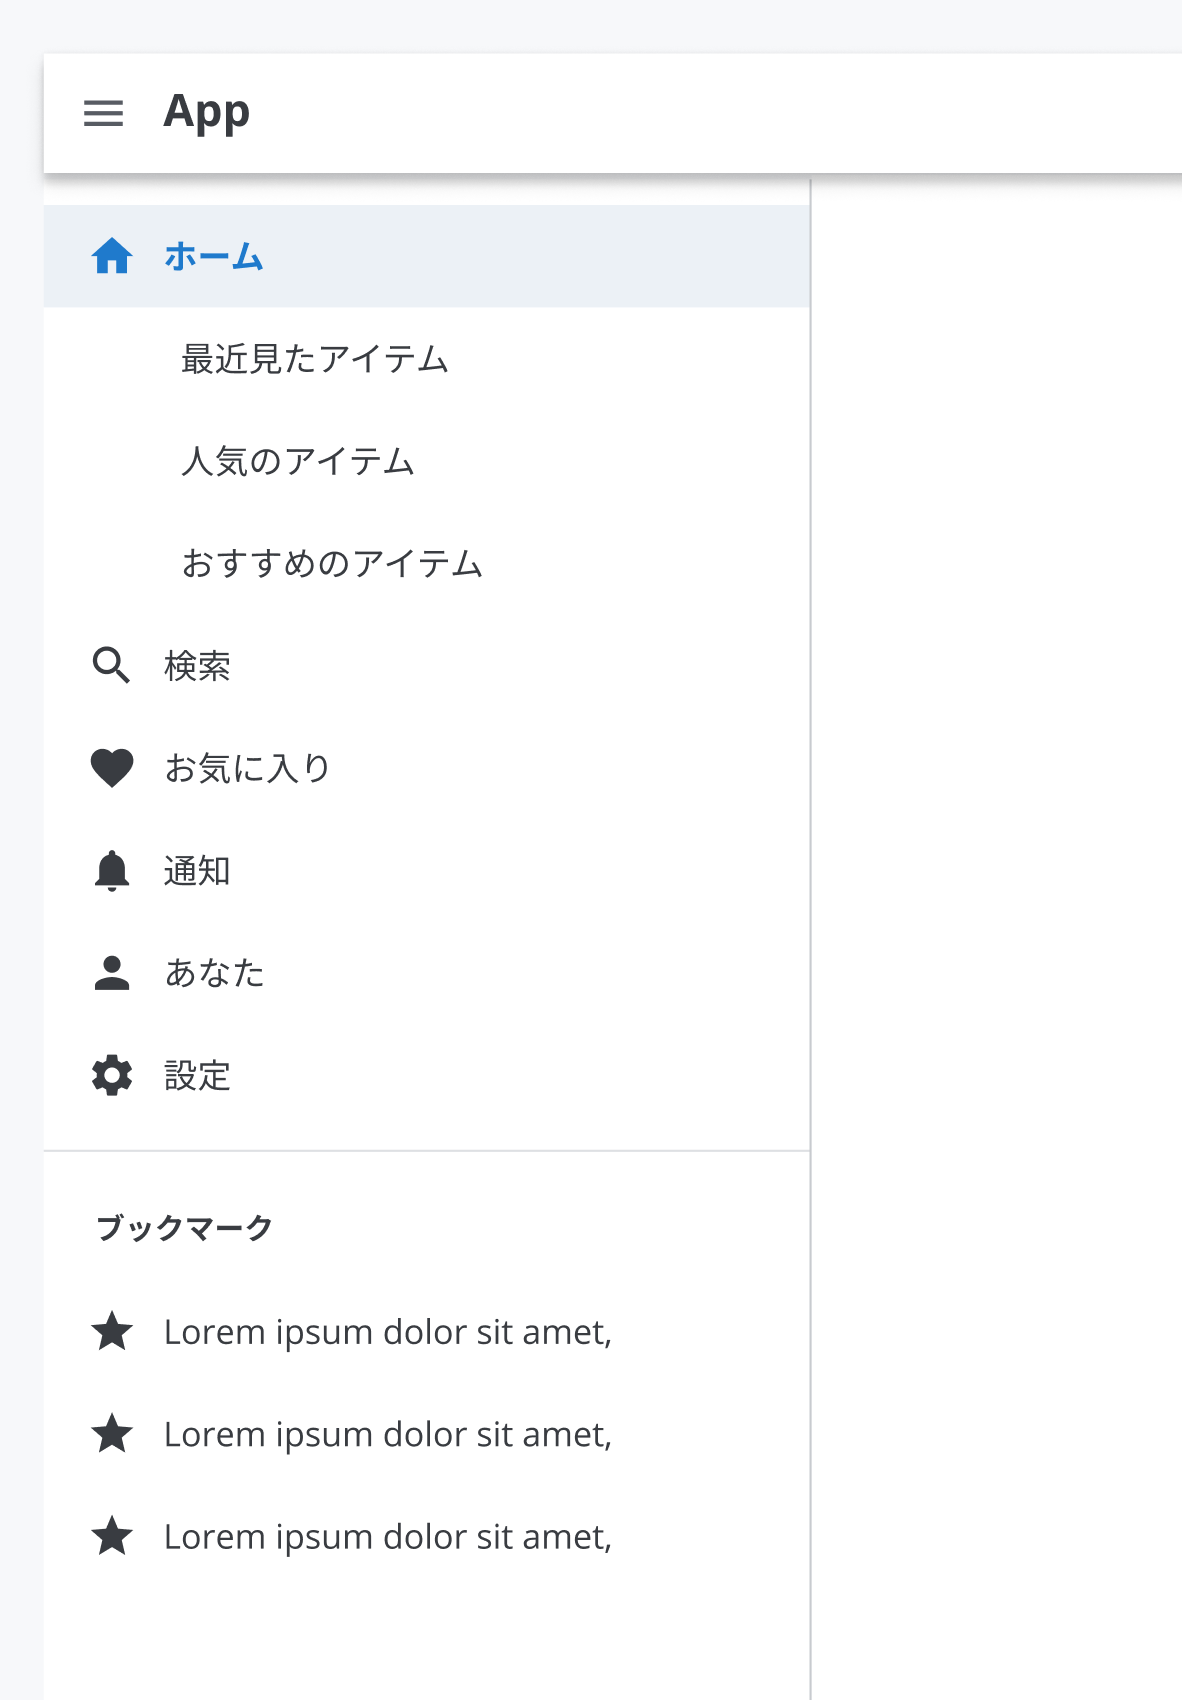The width and height of the screenshot is (1182, 1700).
Task: Click the settings gear icon
Action: pos(112,1076)
